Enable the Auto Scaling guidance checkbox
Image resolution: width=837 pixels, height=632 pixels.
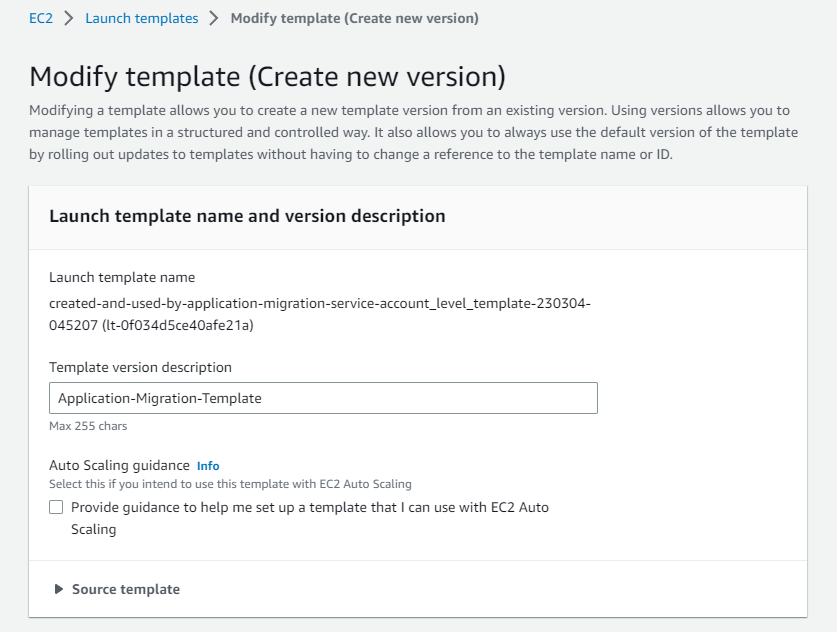point(56,507)
